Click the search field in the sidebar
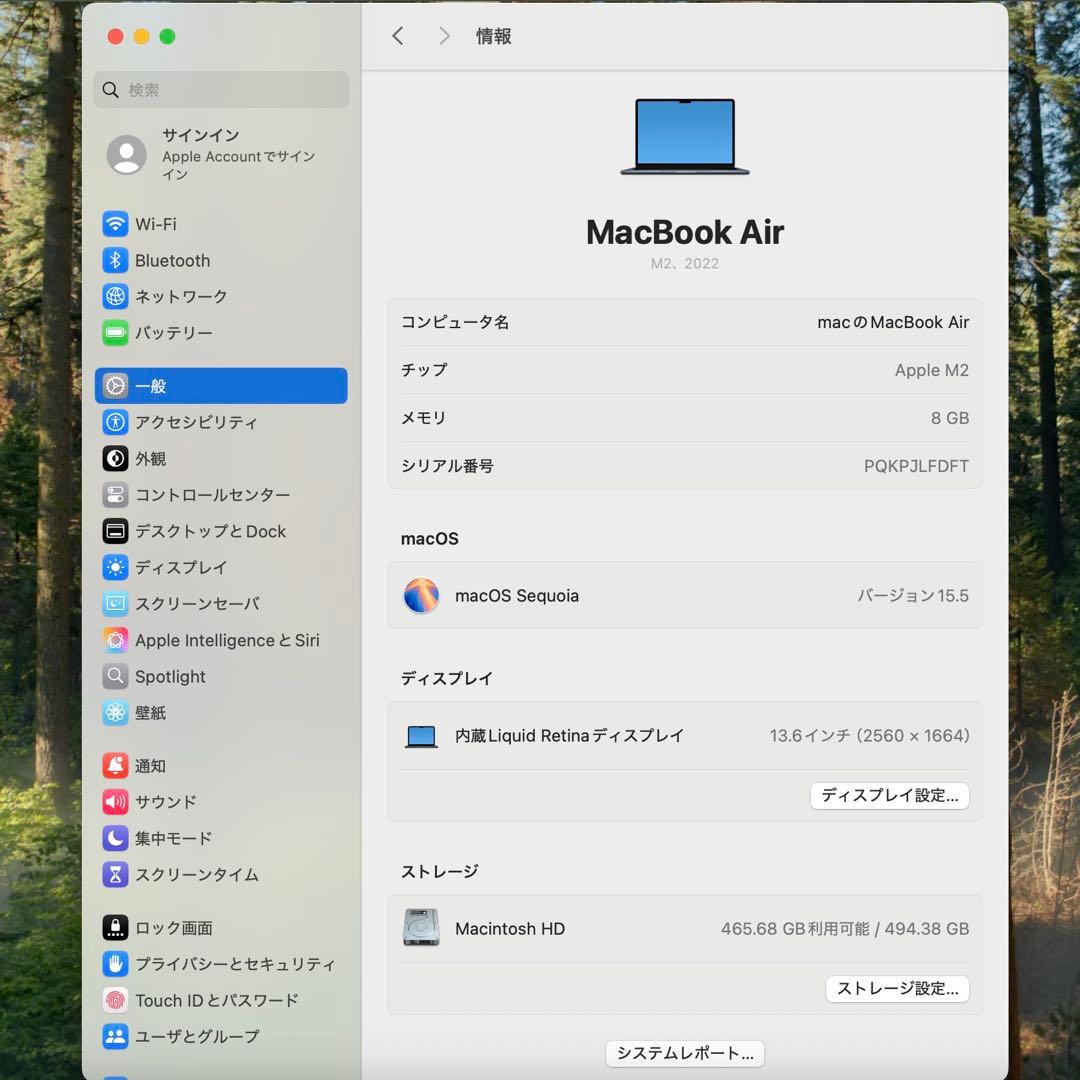 click(220, 90)
